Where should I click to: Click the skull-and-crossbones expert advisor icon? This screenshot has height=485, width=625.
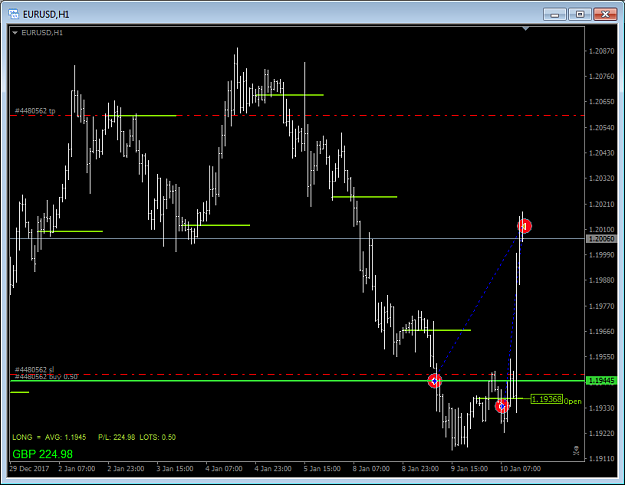576,450
